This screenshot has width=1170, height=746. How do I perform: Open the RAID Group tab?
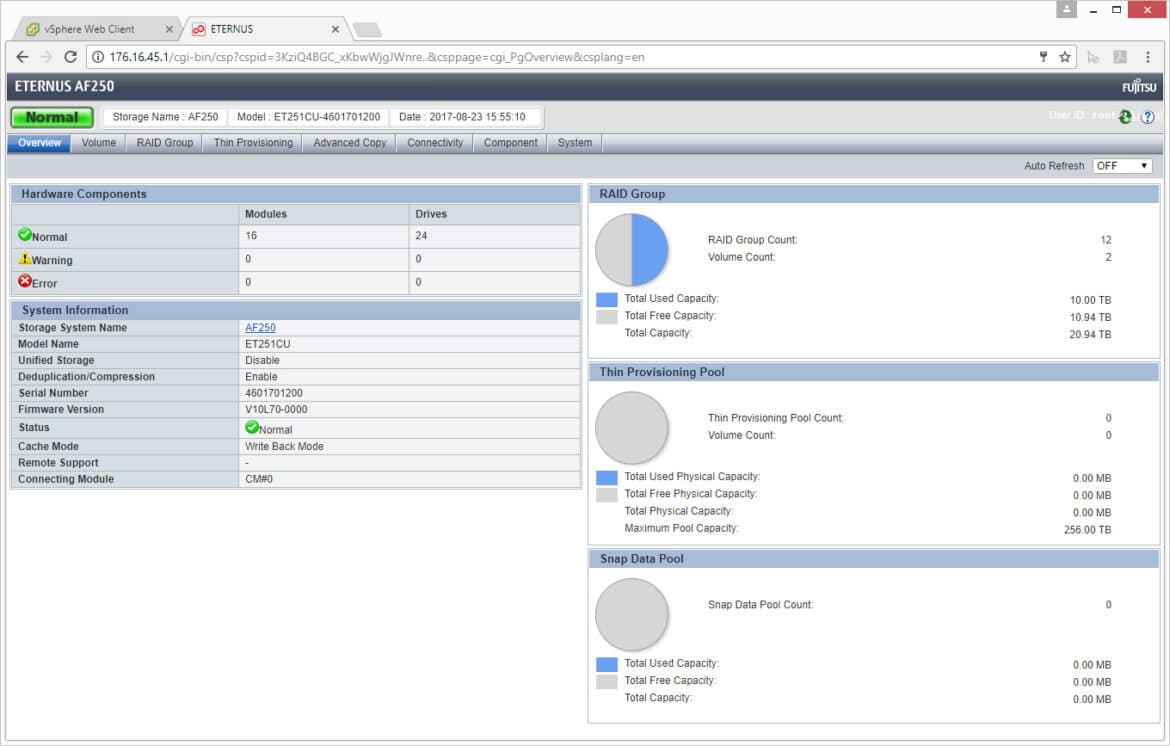tap(164, 142)
